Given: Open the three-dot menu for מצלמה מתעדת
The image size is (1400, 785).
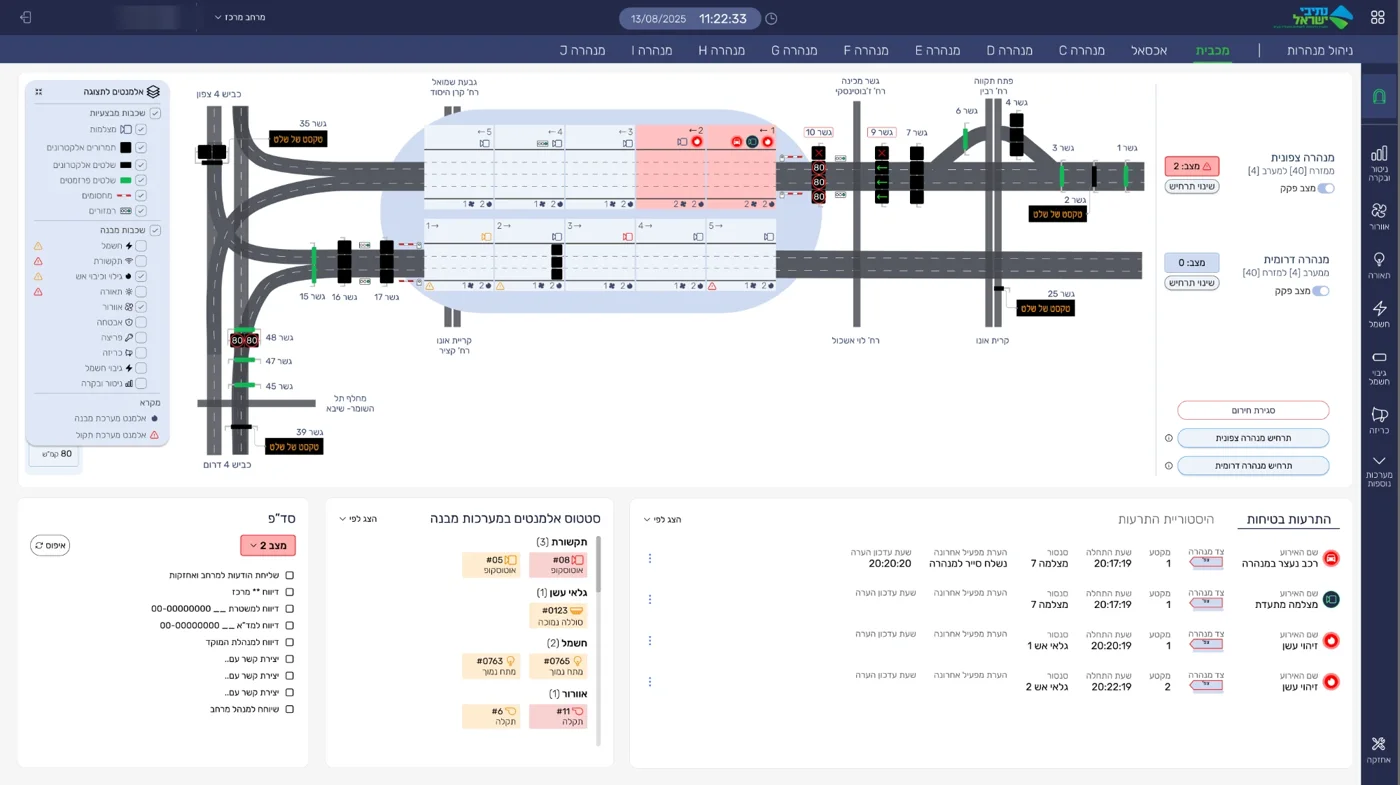Looking at the screenshot, I should (650, 600).
